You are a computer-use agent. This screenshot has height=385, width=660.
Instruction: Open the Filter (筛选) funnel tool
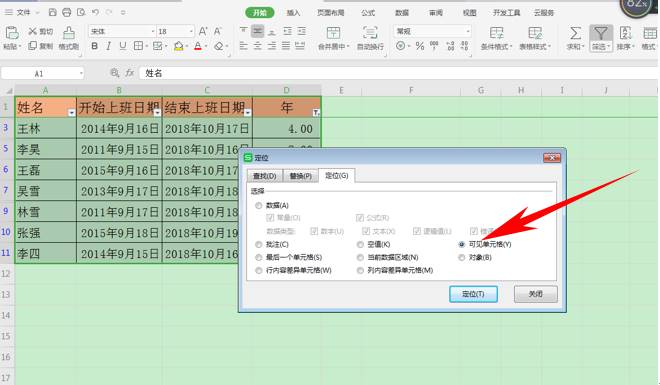[601, 38]
